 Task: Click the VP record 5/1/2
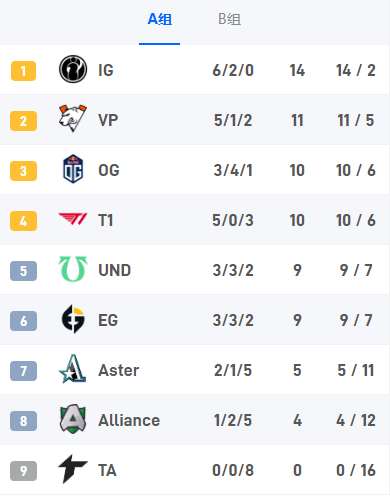[x=233, y=120]
